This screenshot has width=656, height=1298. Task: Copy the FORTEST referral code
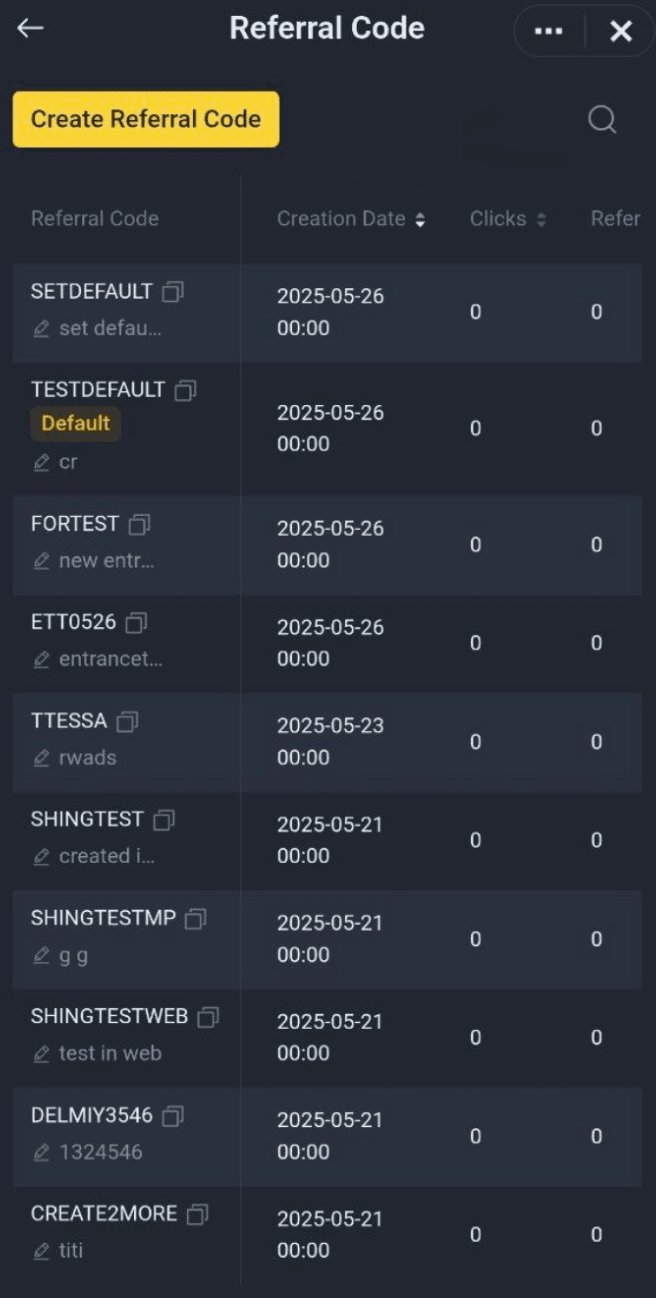coord(139,524)
